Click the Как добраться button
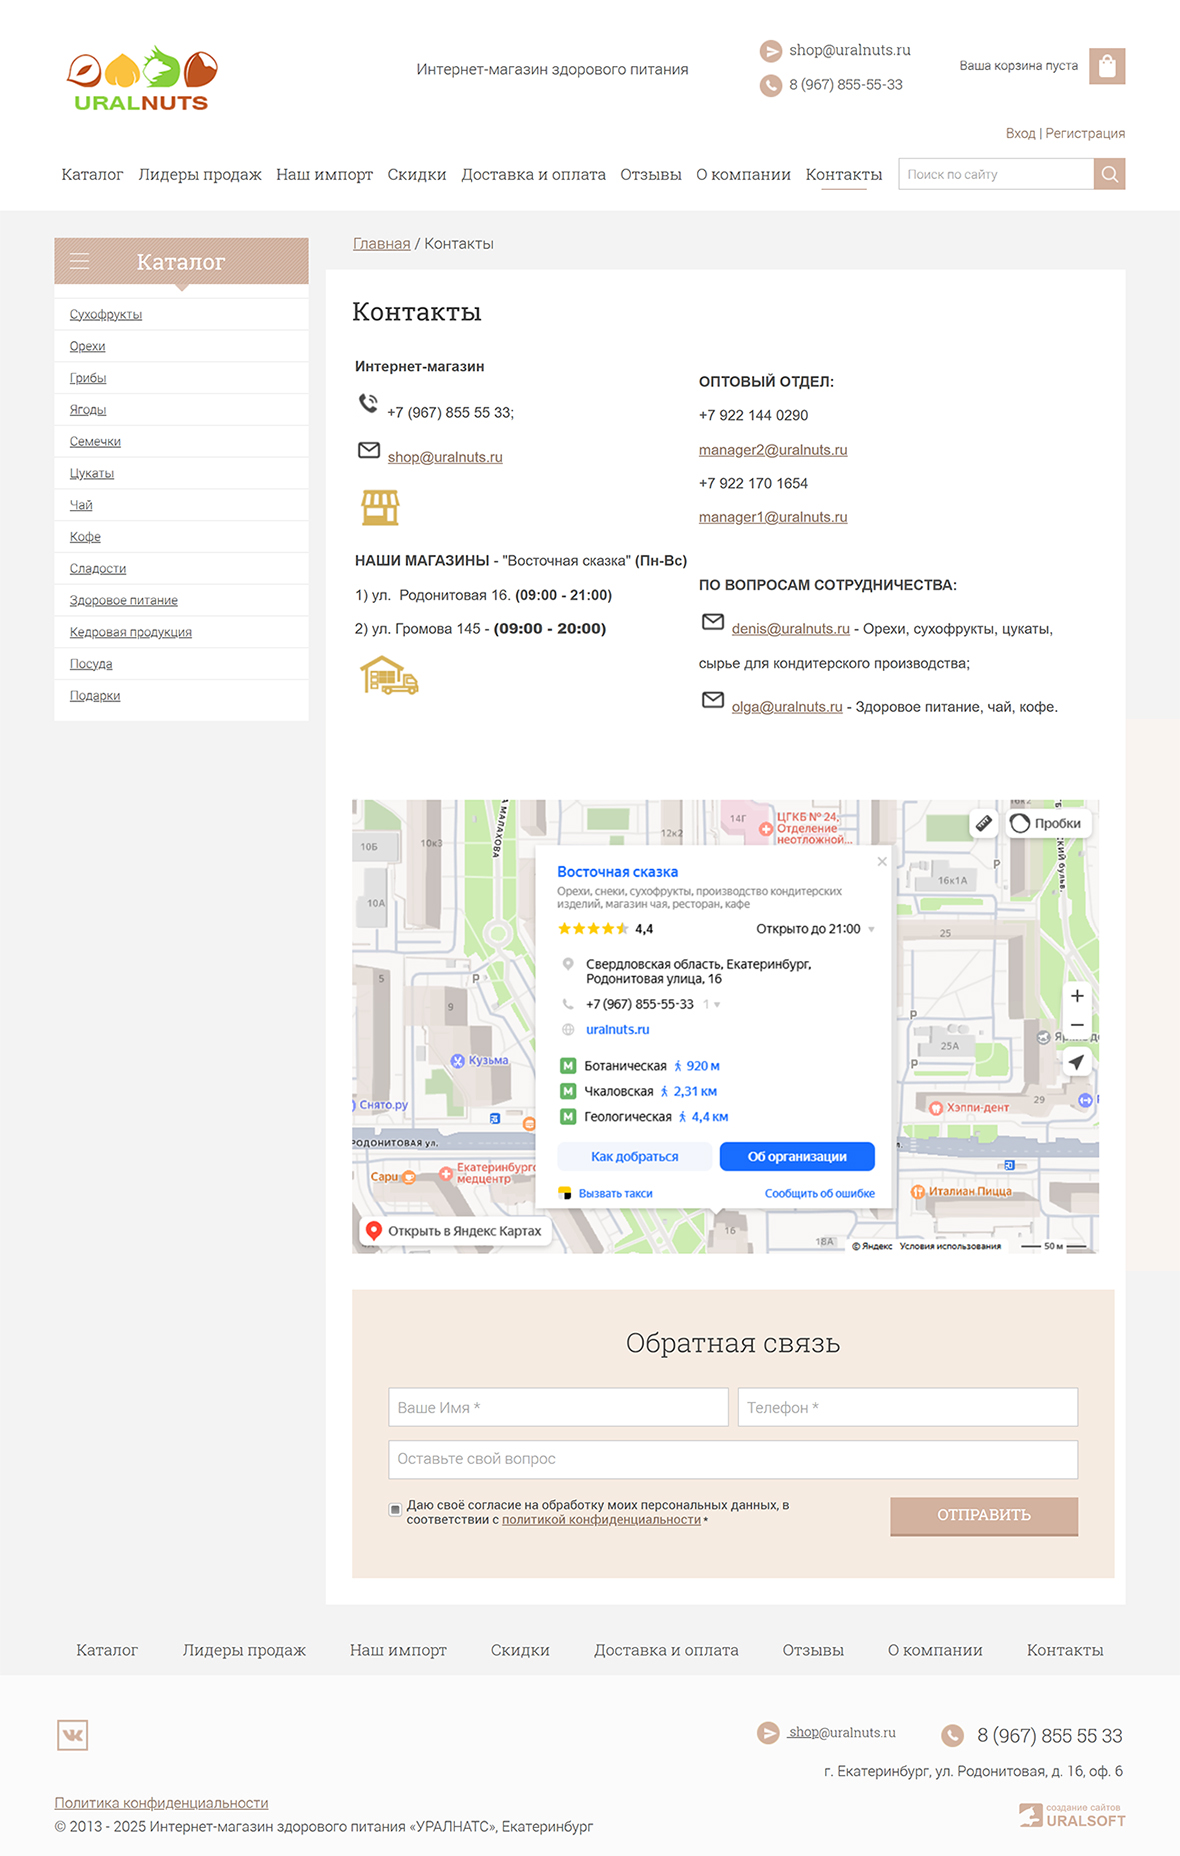 tap(634, 1156)
